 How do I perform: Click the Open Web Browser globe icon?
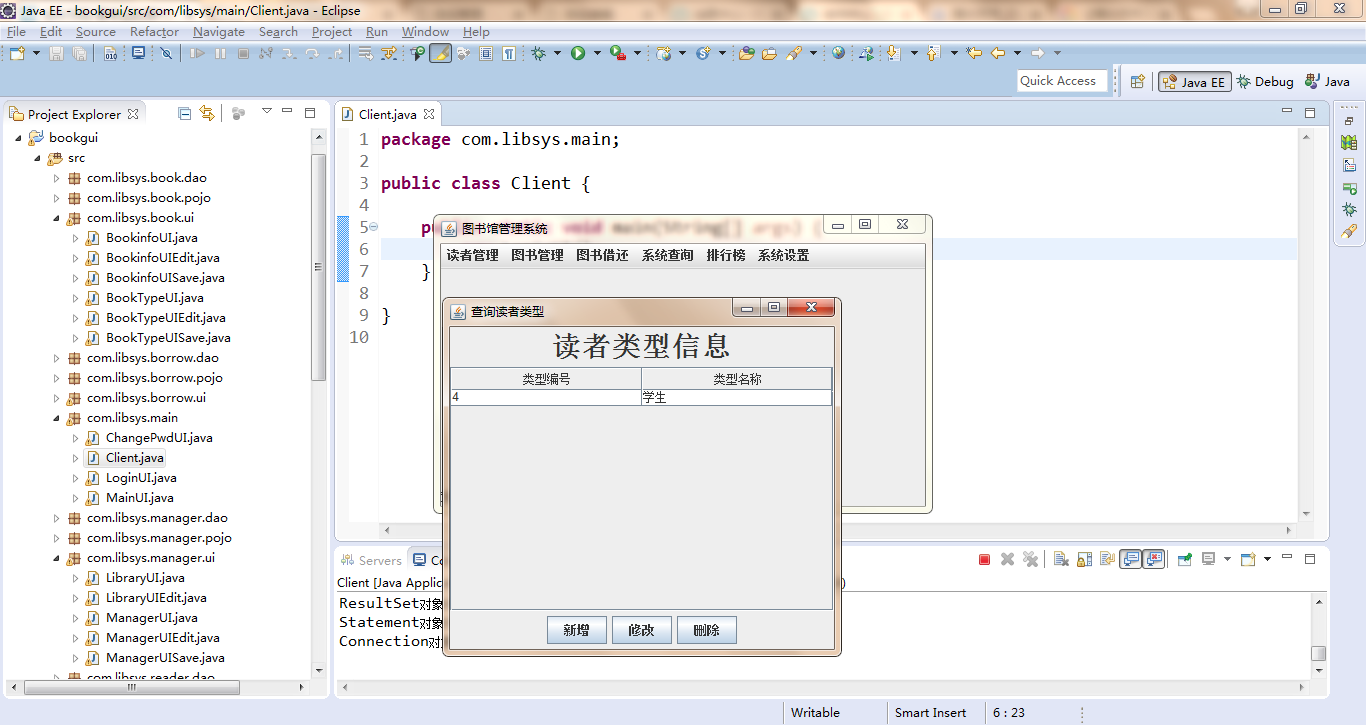point(838,53)
